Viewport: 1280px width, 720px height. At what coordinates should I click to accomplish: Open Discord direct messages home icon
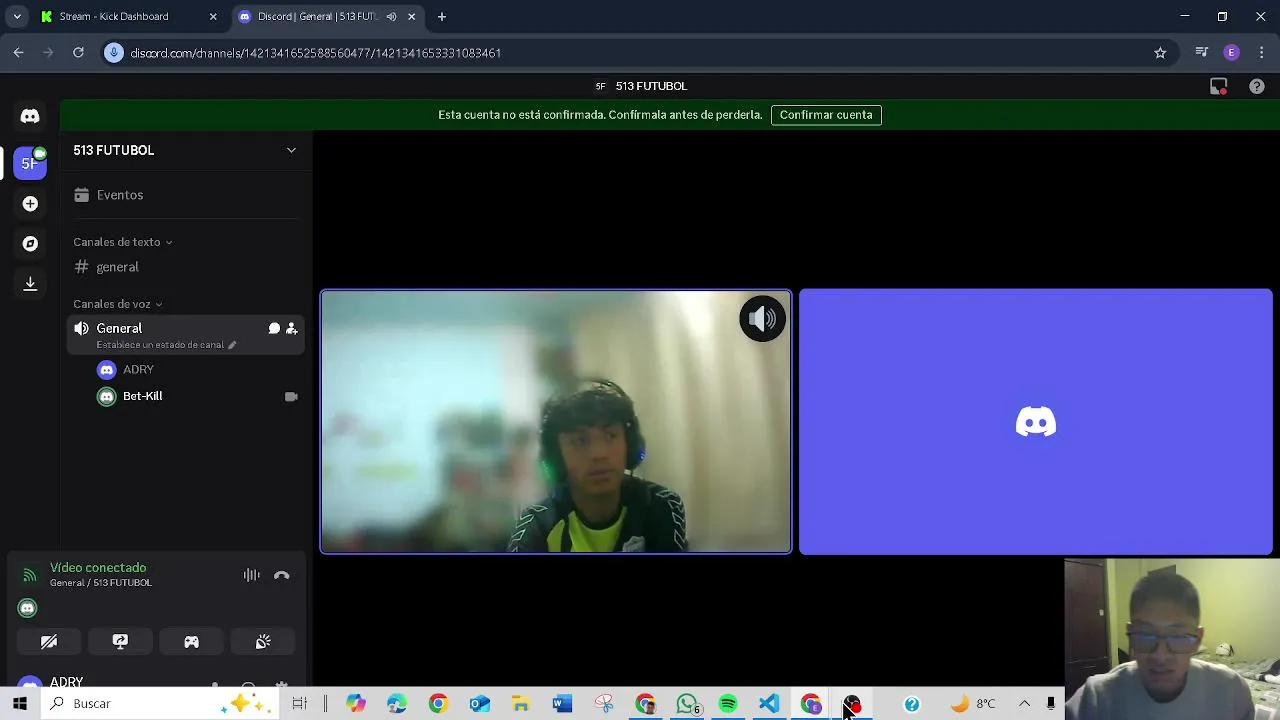[30, 117]
